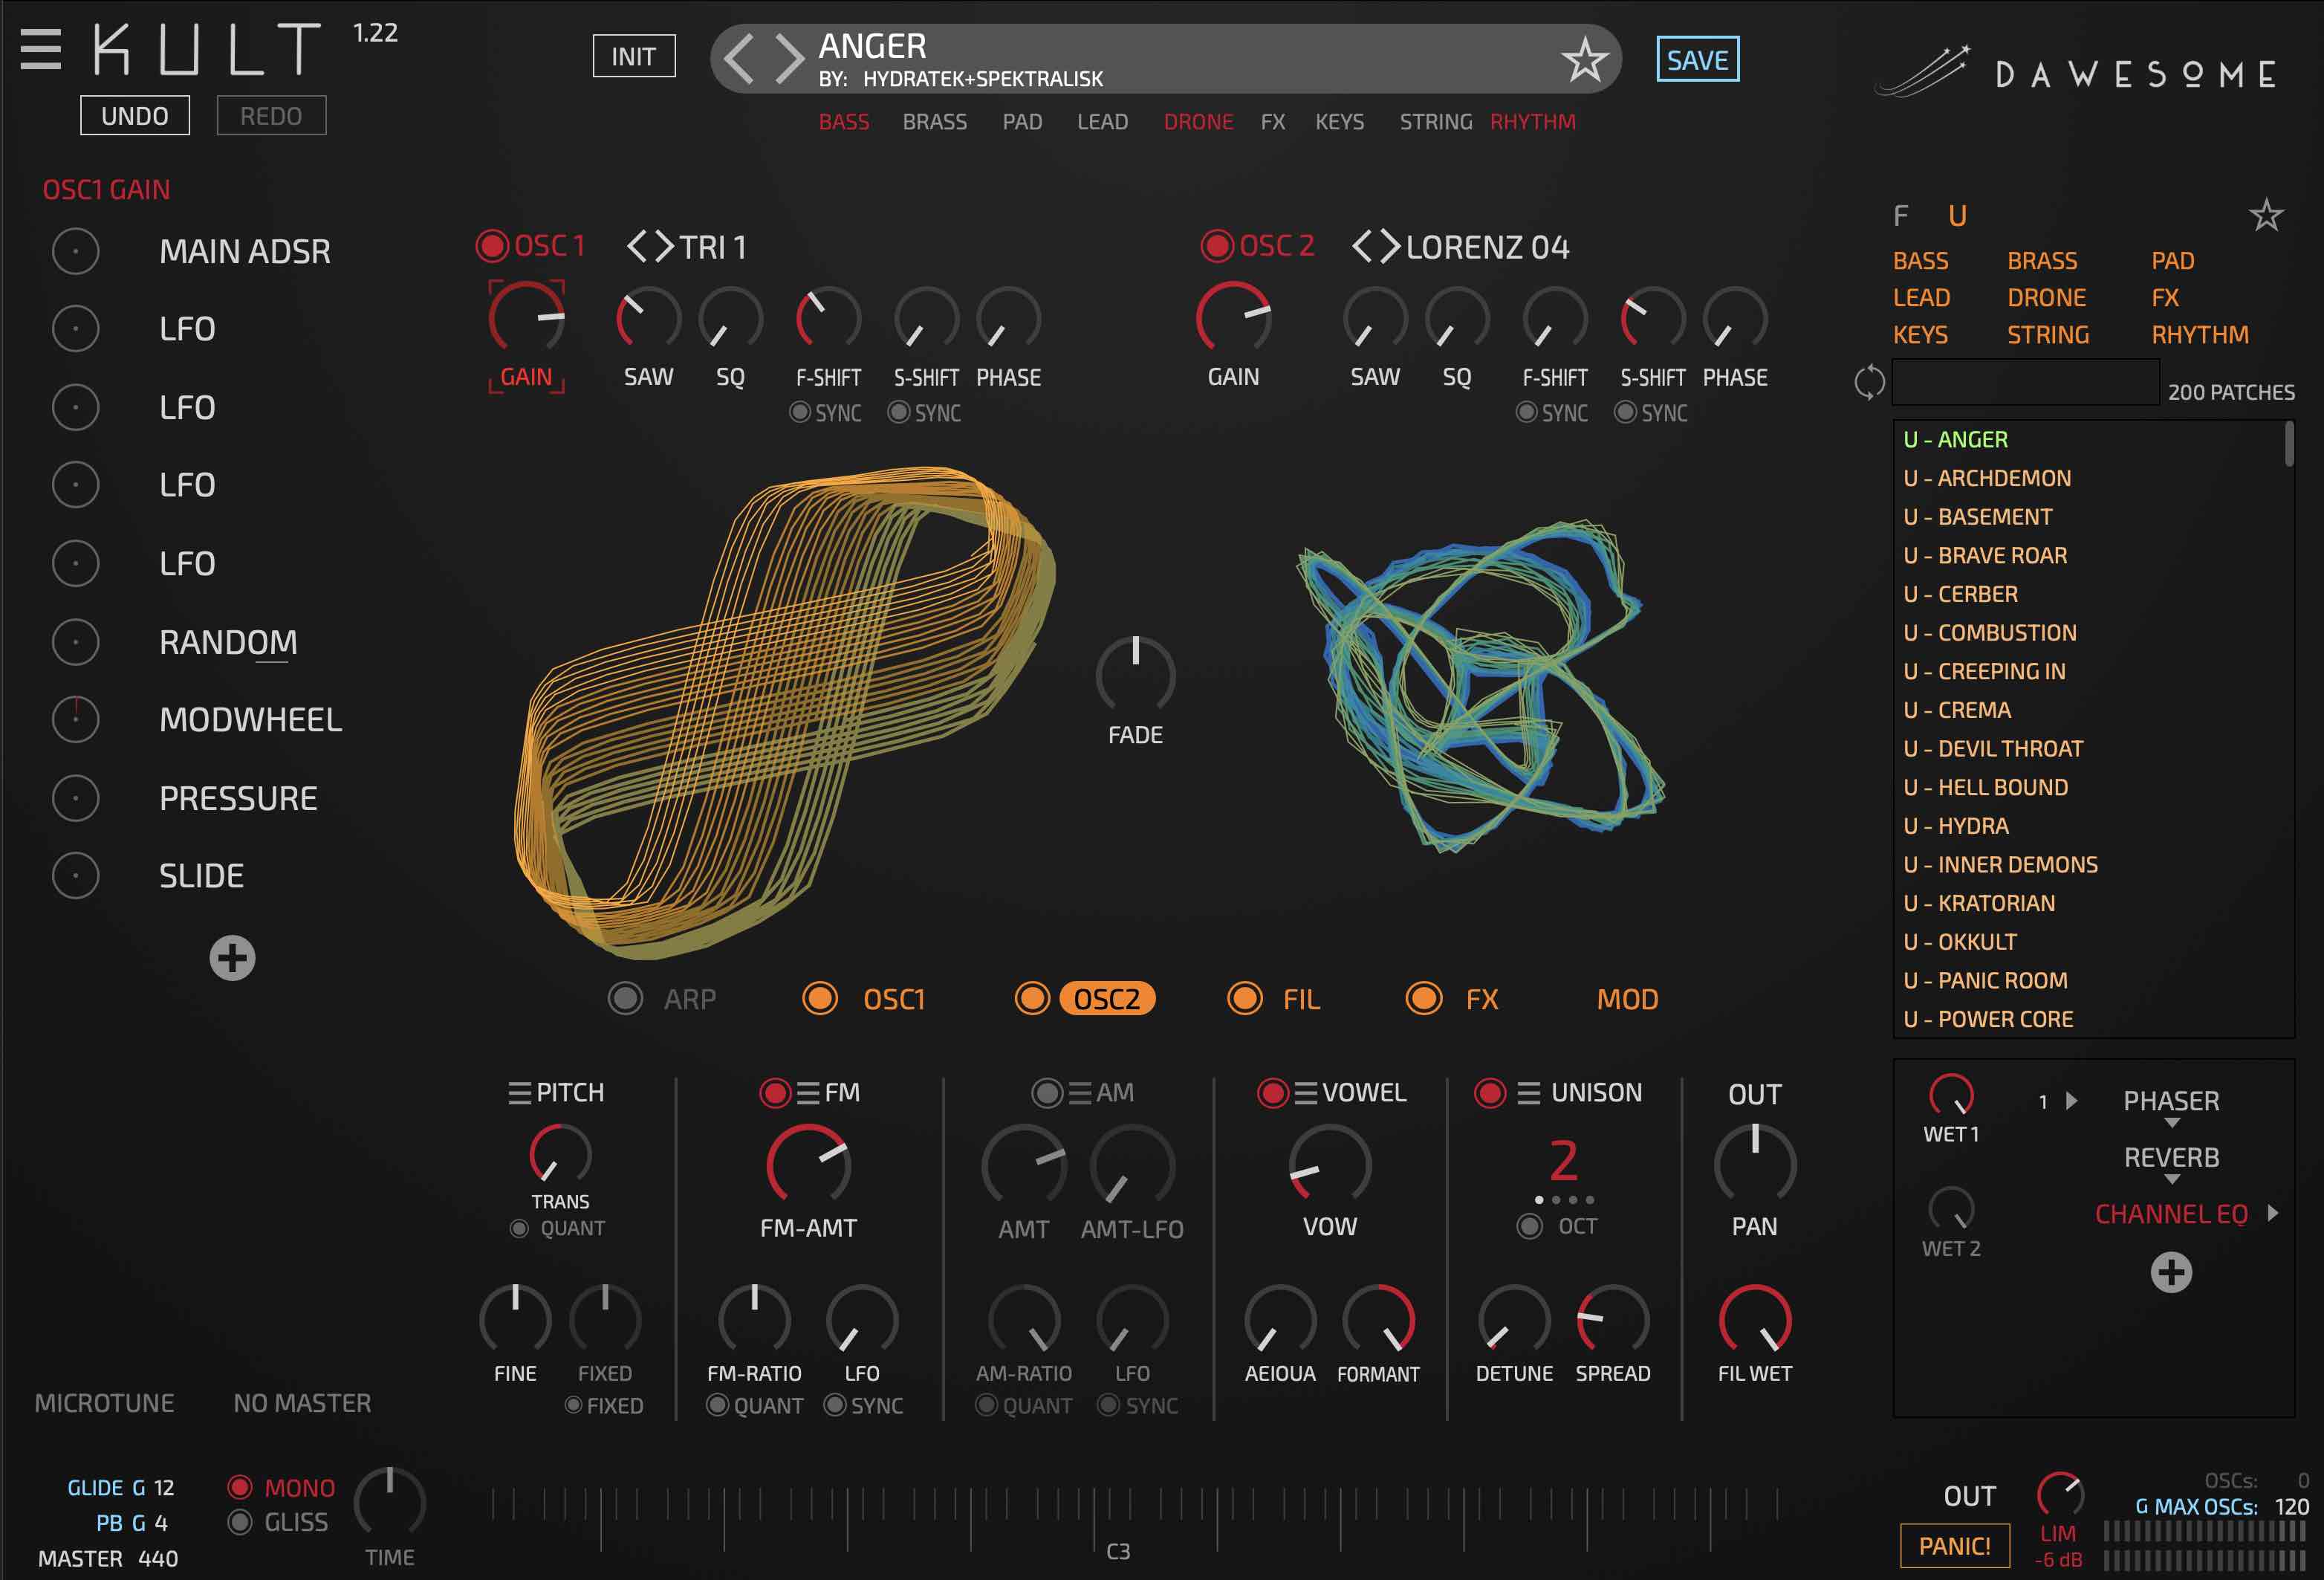Disable the FIL section toggle
This screenshot has height=1580, width=2324.
pos(1244,998)
